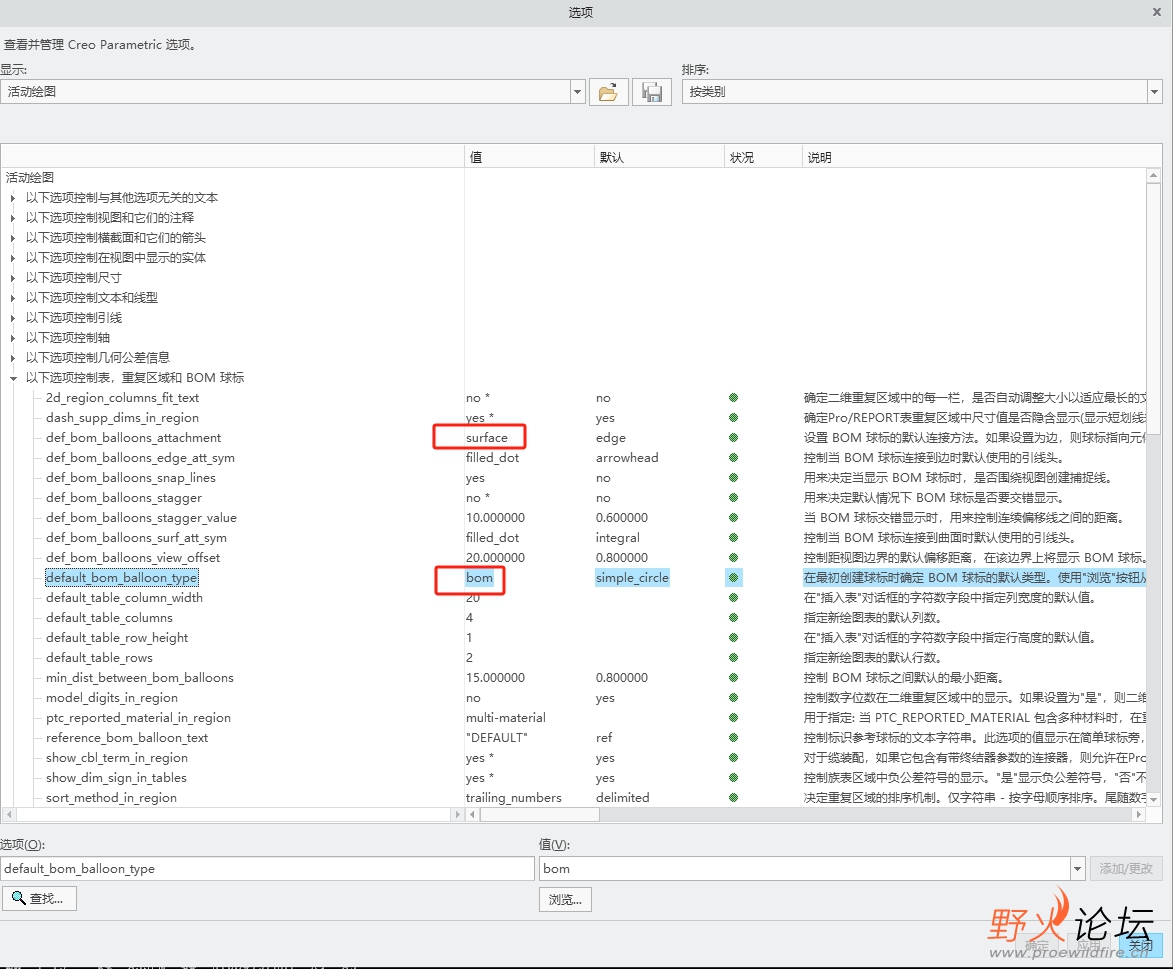Image resolution: width=1173 pixels, height=969 pixels.
Task: Click the simple_circle default value
Action: [x=632, y=578]
